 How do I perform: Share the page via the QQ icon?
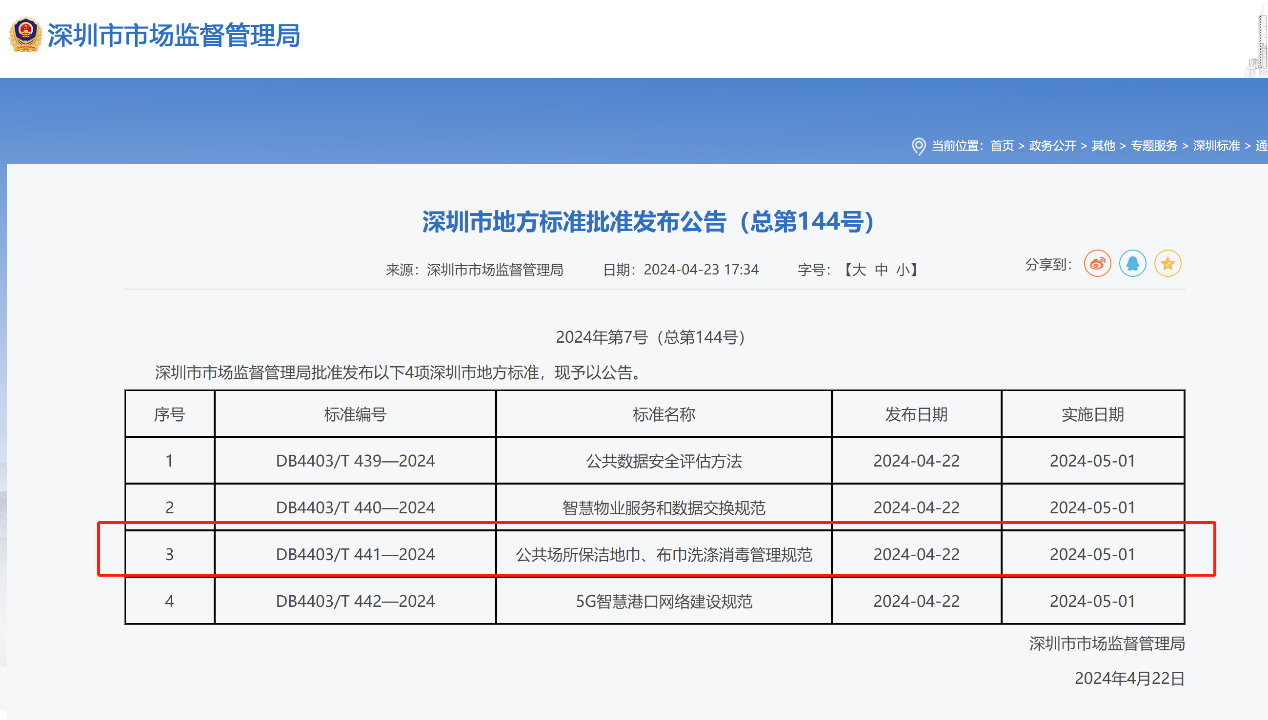tap(1133, 264)
